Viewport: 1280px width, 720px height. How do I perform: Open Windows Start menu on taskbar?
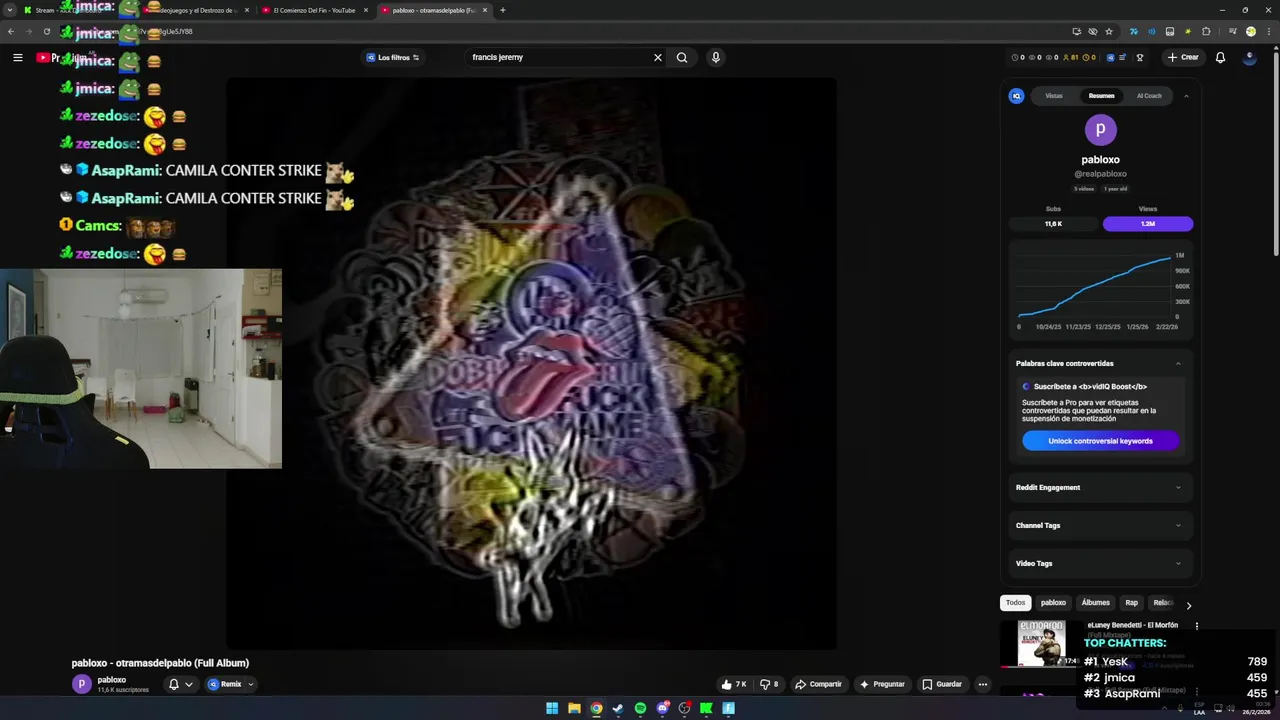(552, 708)
